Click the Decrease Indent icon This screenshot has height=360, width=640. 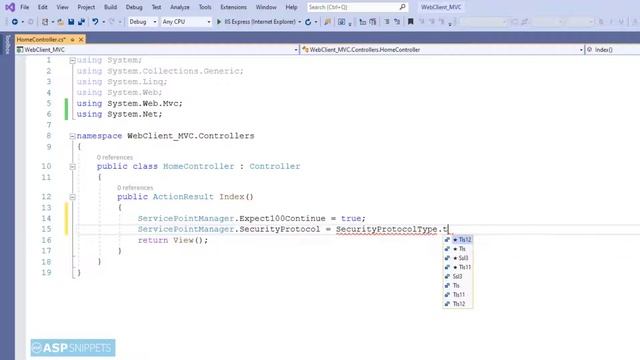point(362,22)
